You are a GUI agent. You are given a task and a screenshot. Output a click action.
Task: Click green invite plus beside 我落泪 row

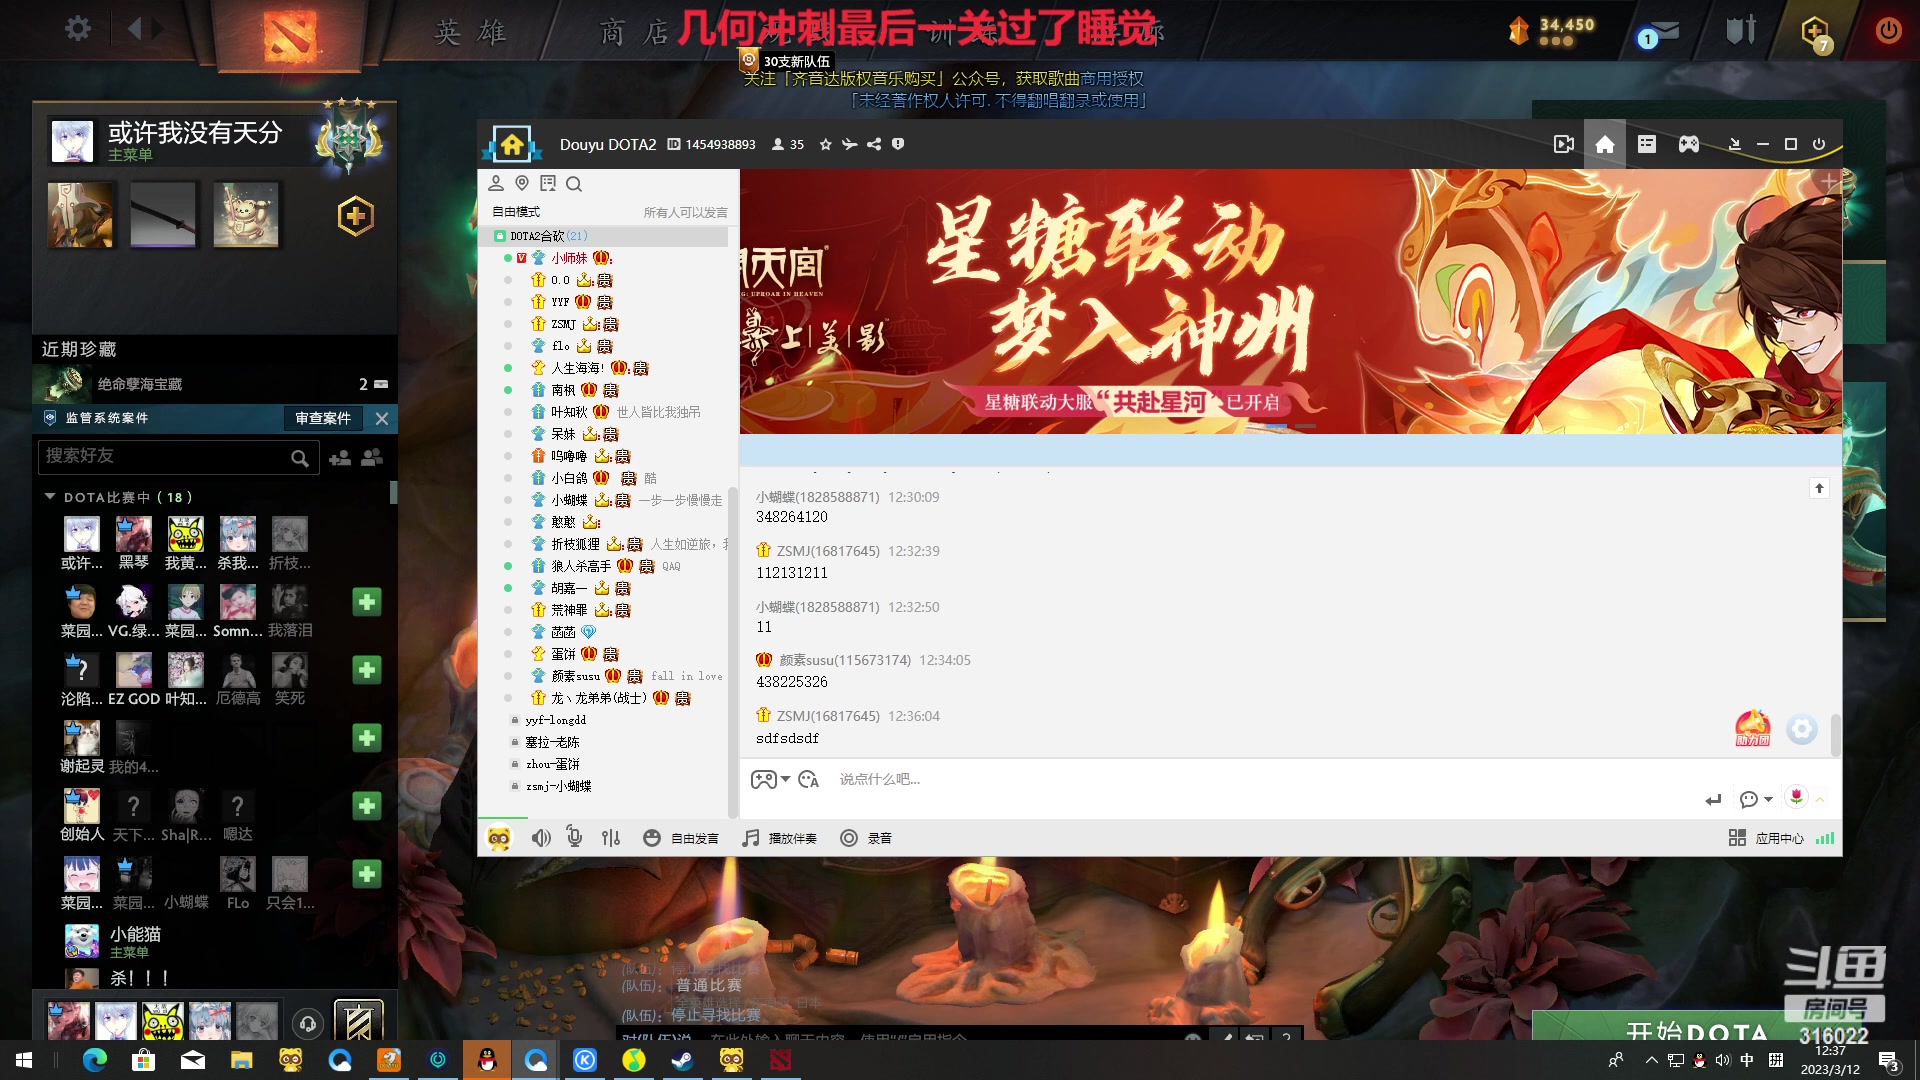coord(367,602)
